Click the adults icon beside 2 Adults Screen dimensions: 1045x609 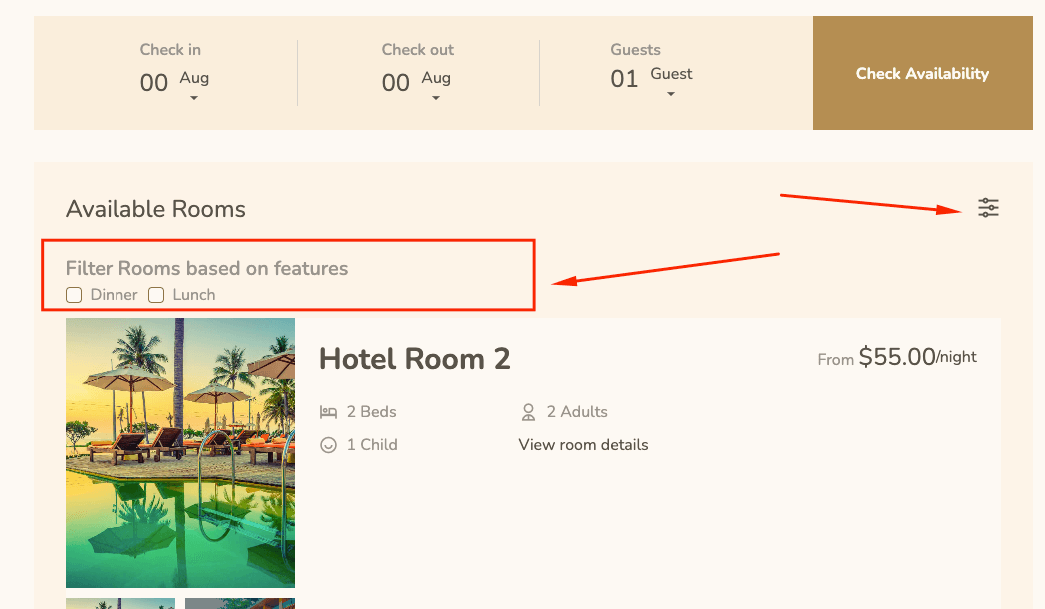pyautogui.click(x=528, y=411)
